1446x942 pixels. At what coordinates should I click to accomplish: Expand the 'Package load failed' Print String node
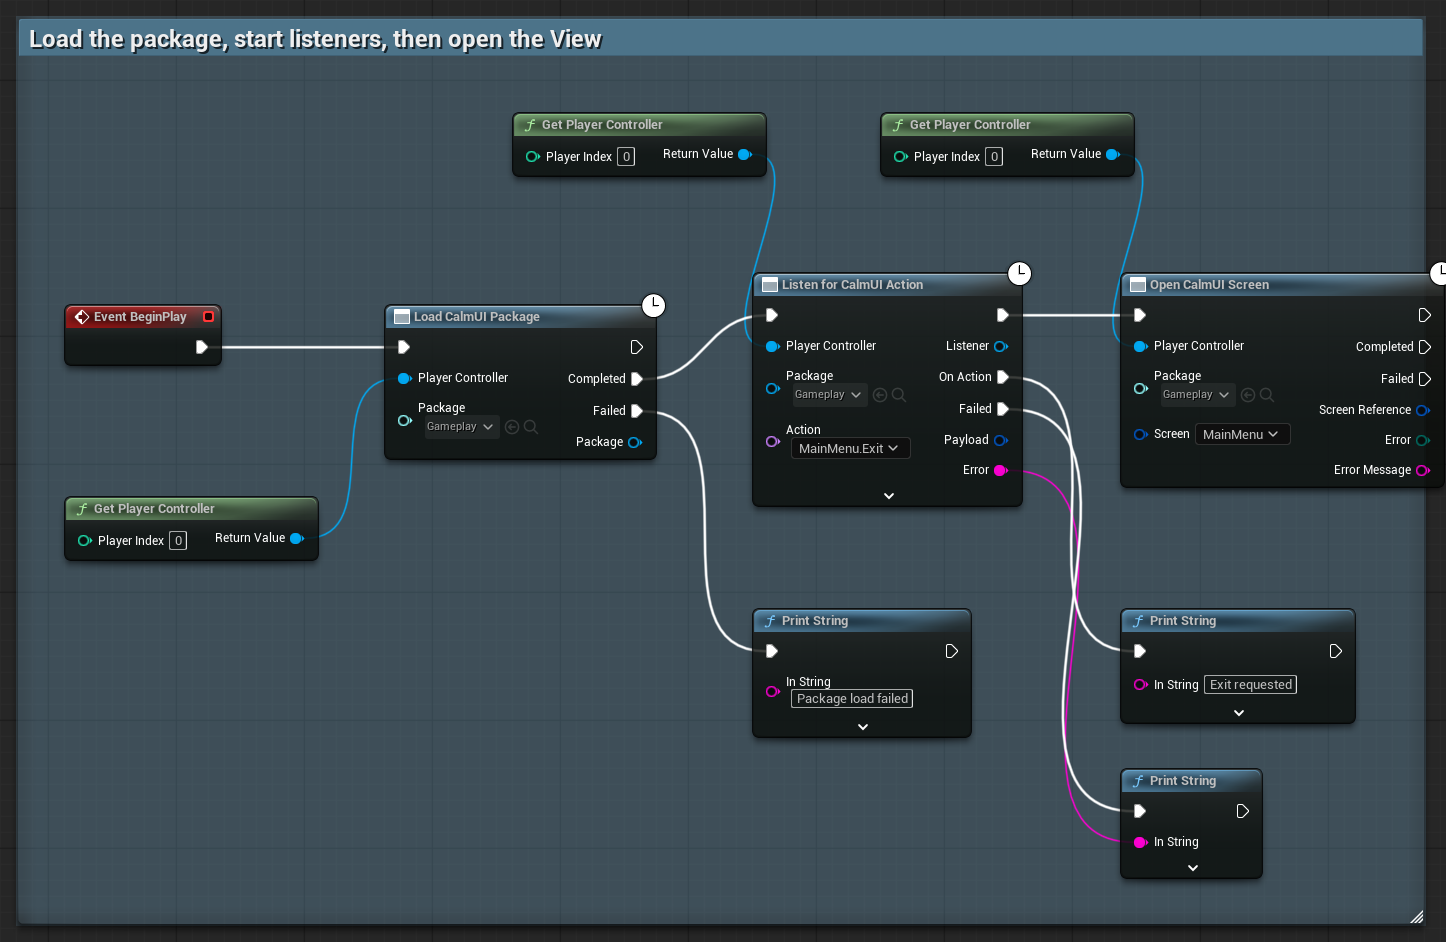point(862,727)
